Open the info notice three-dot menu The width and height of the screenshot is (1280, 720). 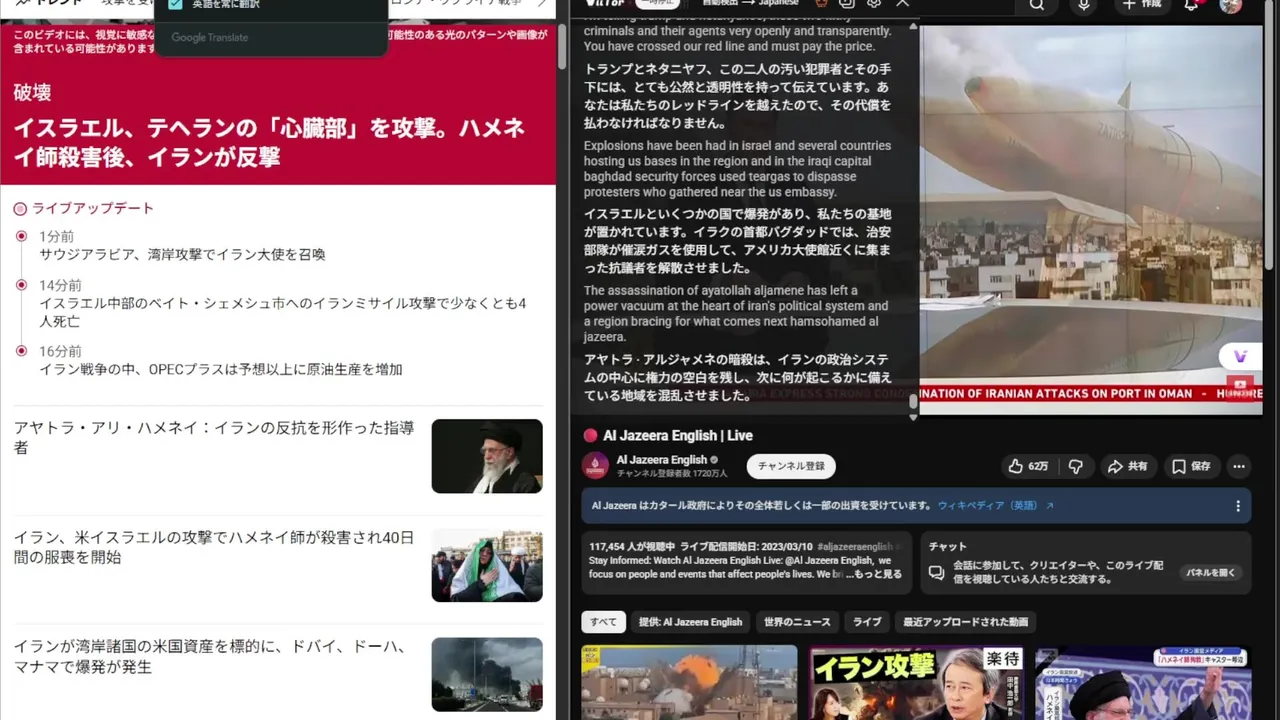(x=1237, y=506)
